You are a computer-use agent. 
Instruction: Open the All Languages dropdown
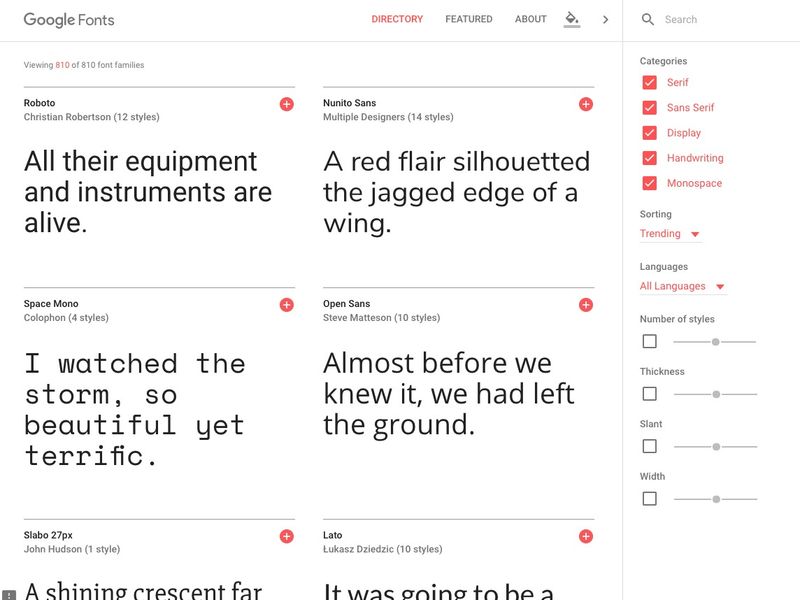tap(683, 286)
